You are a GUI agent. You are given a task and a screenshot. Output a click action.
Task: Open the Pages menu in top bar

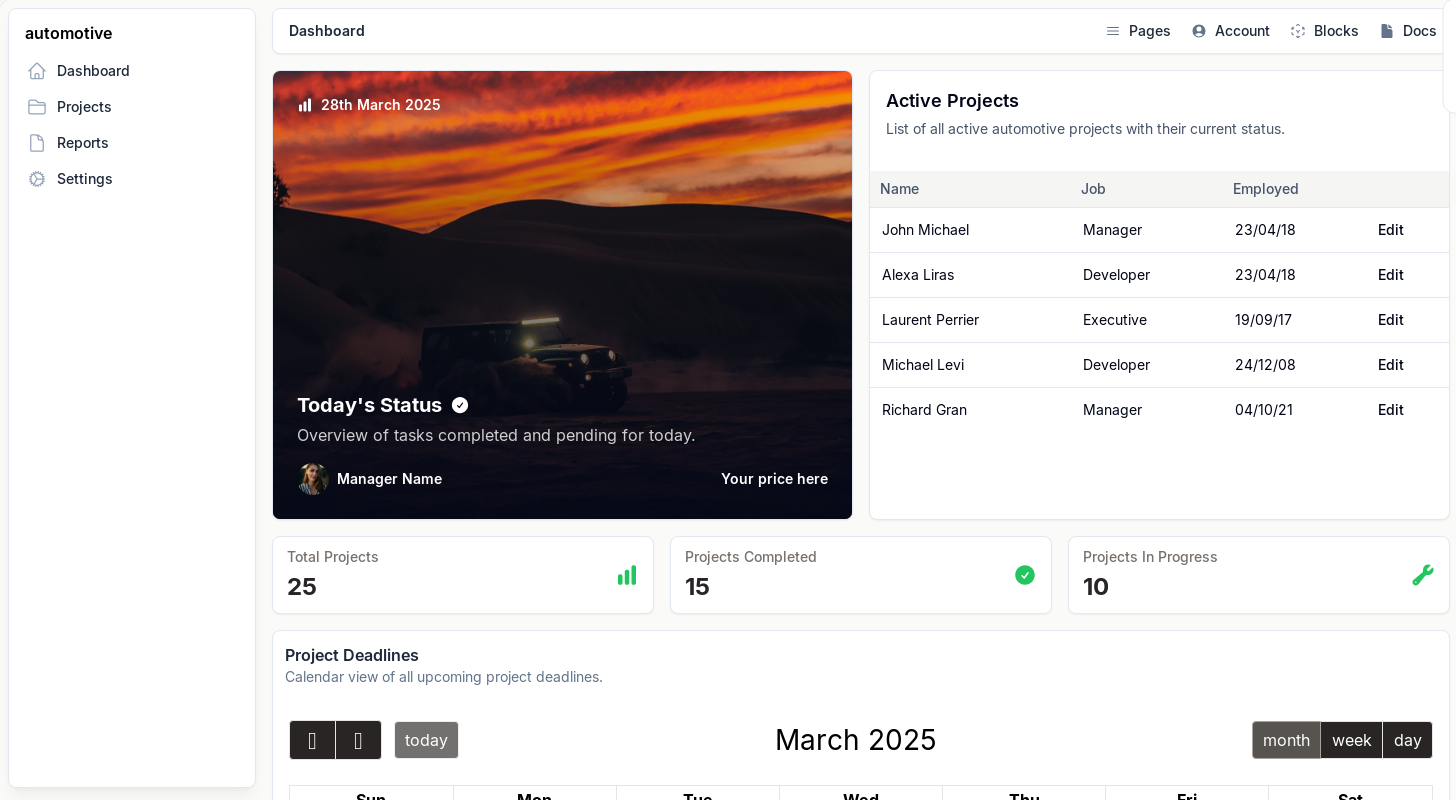pyautogui.click(x=1138, y=31)
